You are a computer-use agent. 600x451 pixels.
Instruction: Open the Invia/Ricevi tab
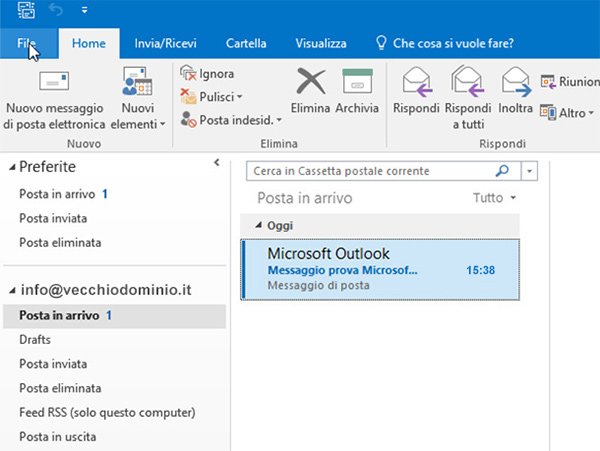pyautogui.click(x=165, y=43)
